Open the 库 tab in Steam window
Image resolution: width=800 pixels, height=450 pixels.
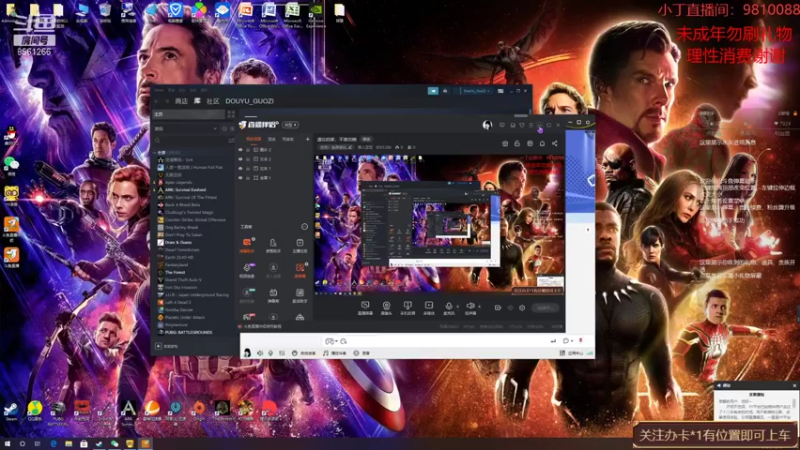pos(197,101)
